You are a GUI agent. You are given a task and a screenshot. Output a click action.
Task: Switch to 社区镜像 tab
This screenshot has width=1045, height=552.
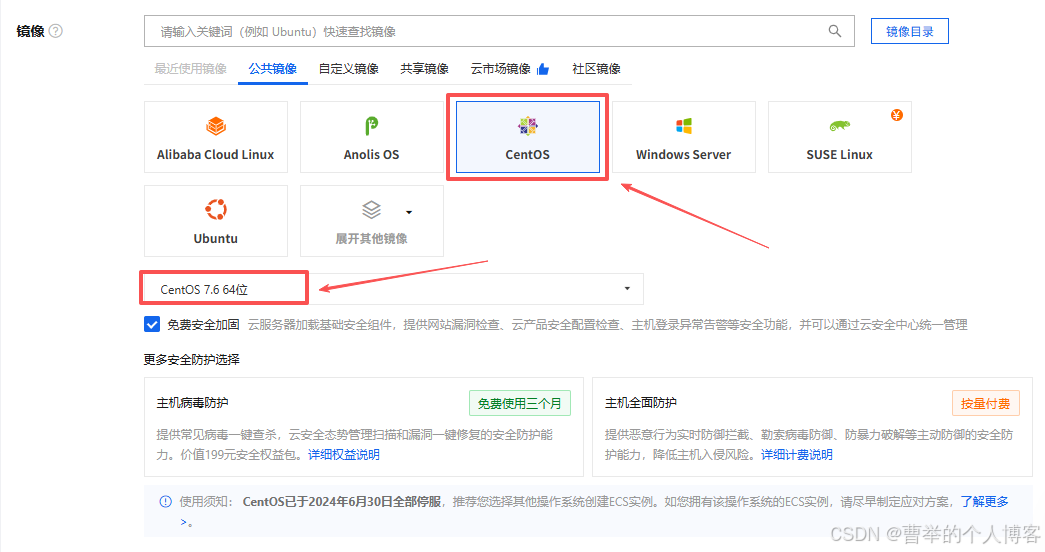click(596, 69)
